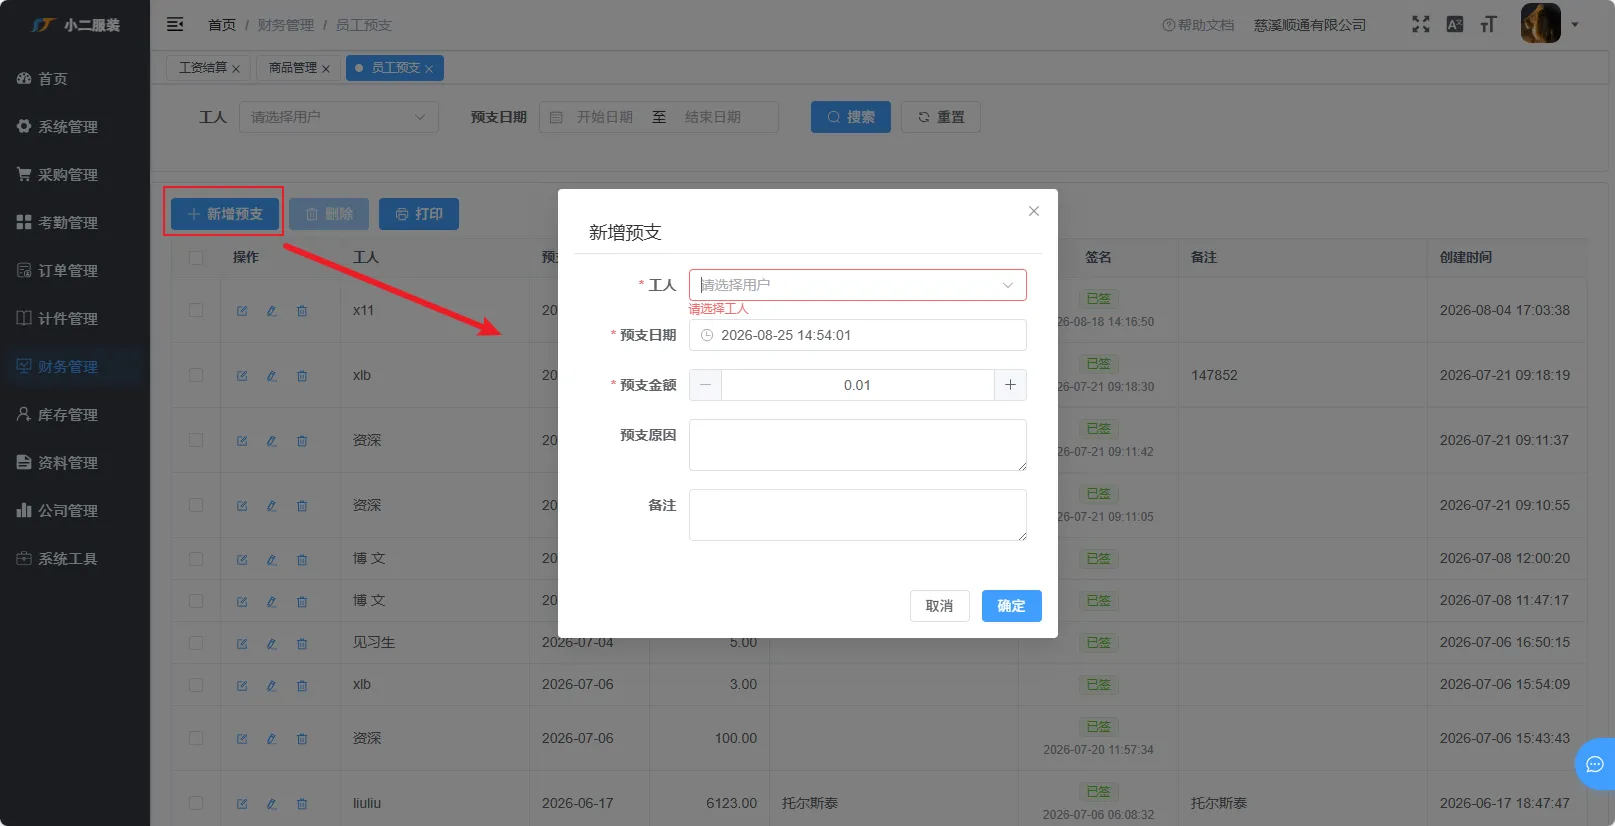Open the 工人 filter dropdown above the table
Image resolution: width=1615 pixels, height=826 pixels.
339,117
